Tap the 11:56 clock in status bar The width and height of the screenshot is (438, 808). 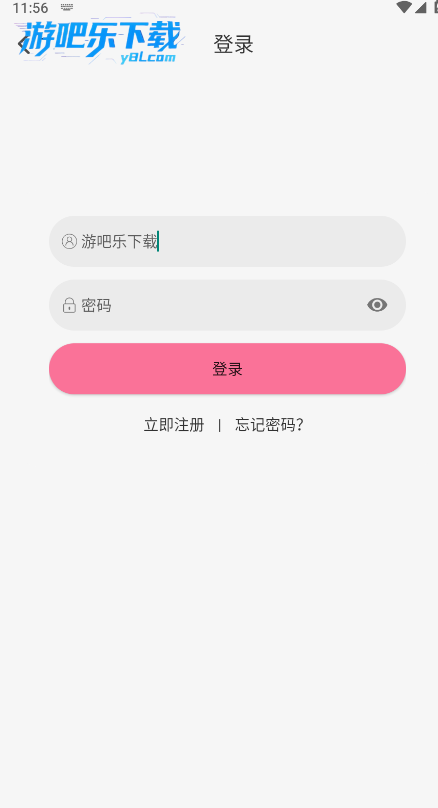click(x=30, y=8)
